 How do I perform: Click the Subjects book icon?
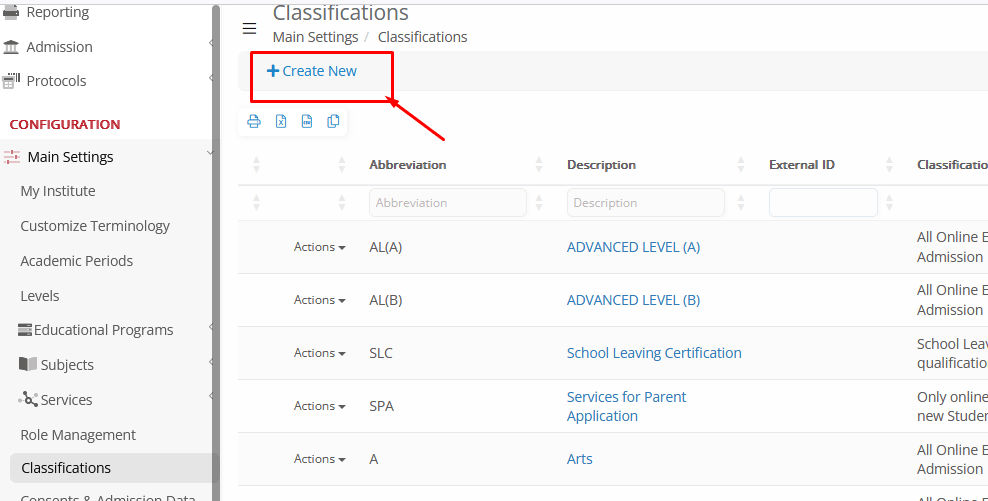click(28, 364)
